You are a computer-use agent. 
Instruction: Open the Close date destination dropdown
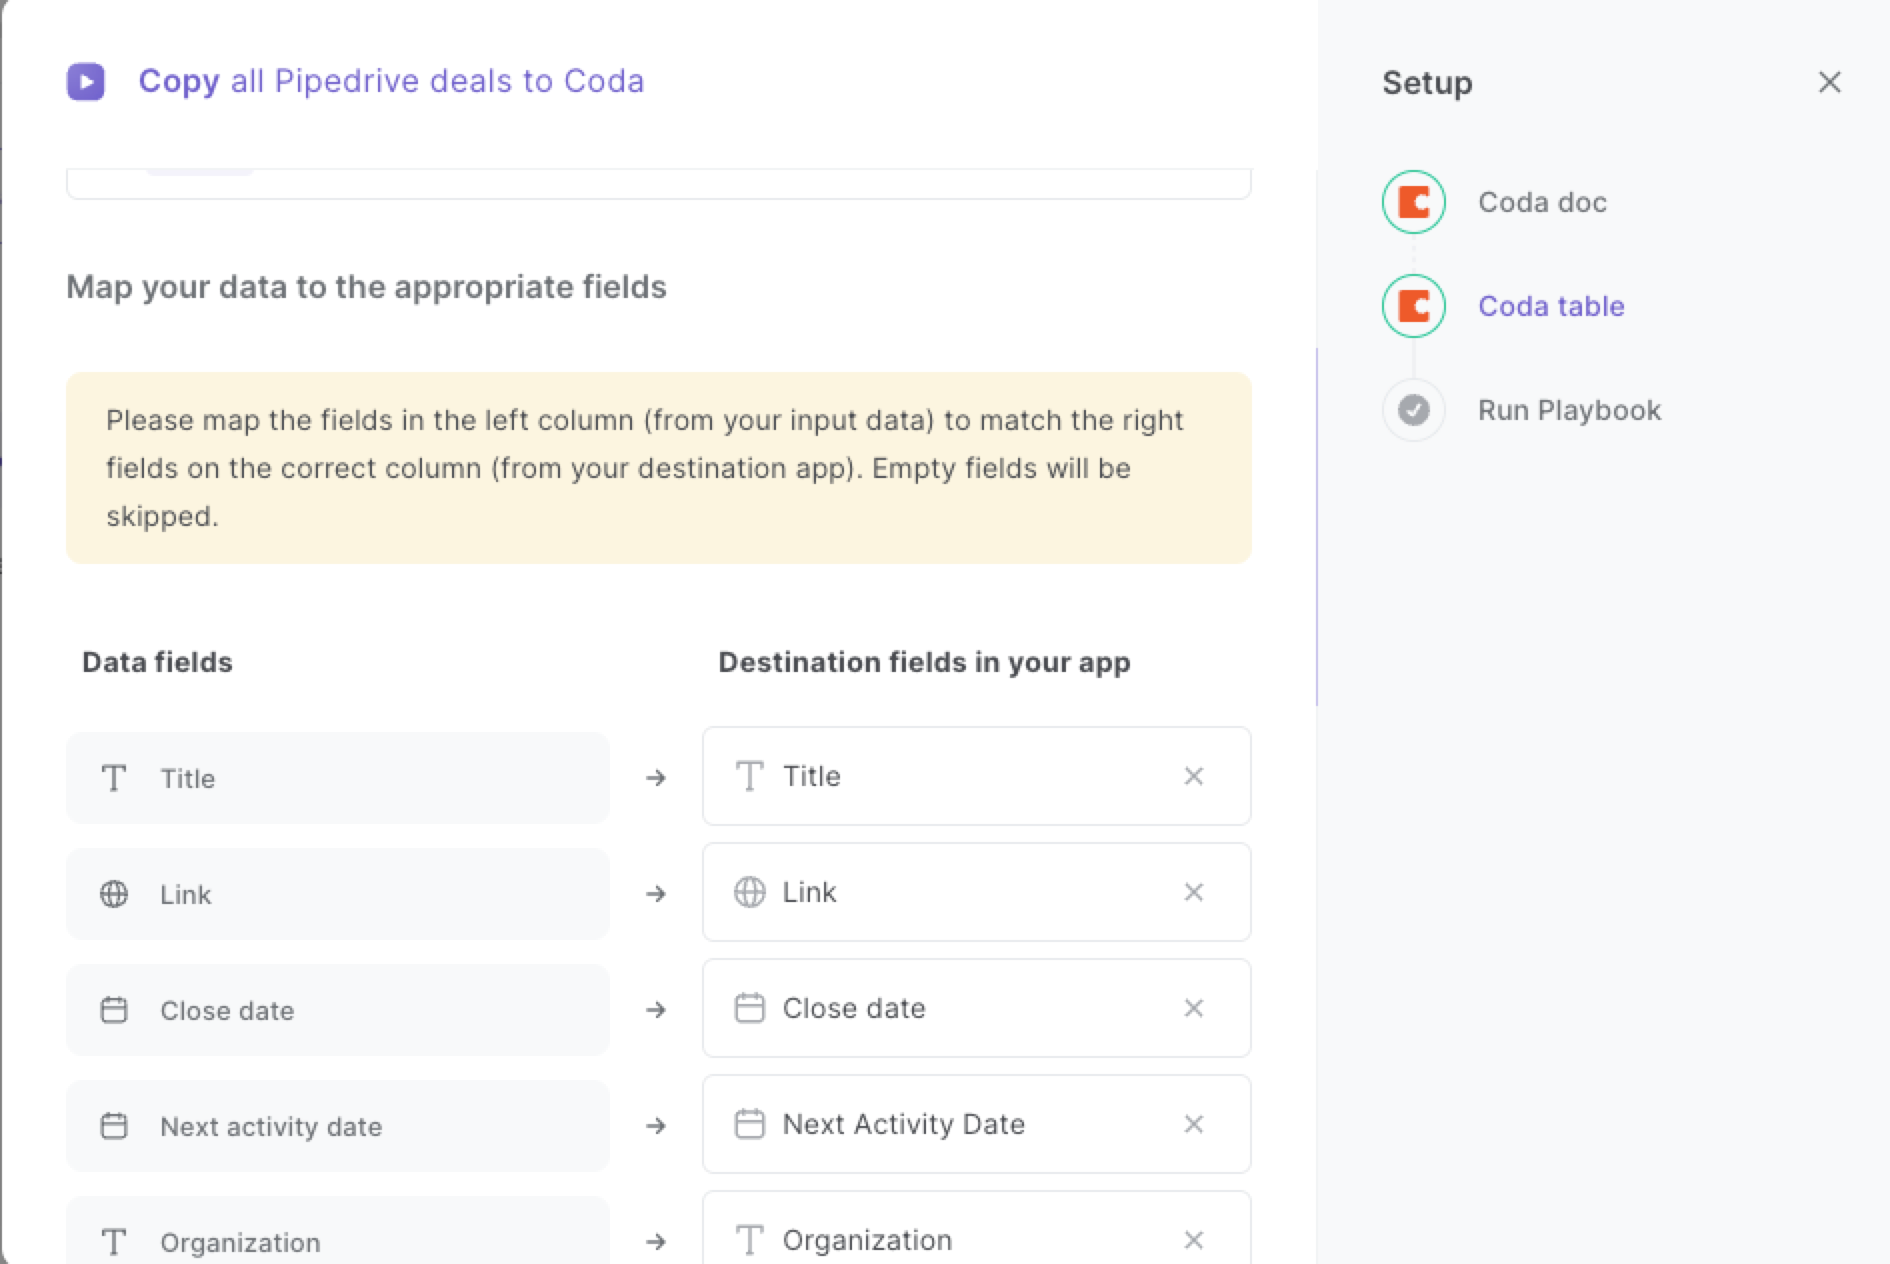(x=976, y=1008)
